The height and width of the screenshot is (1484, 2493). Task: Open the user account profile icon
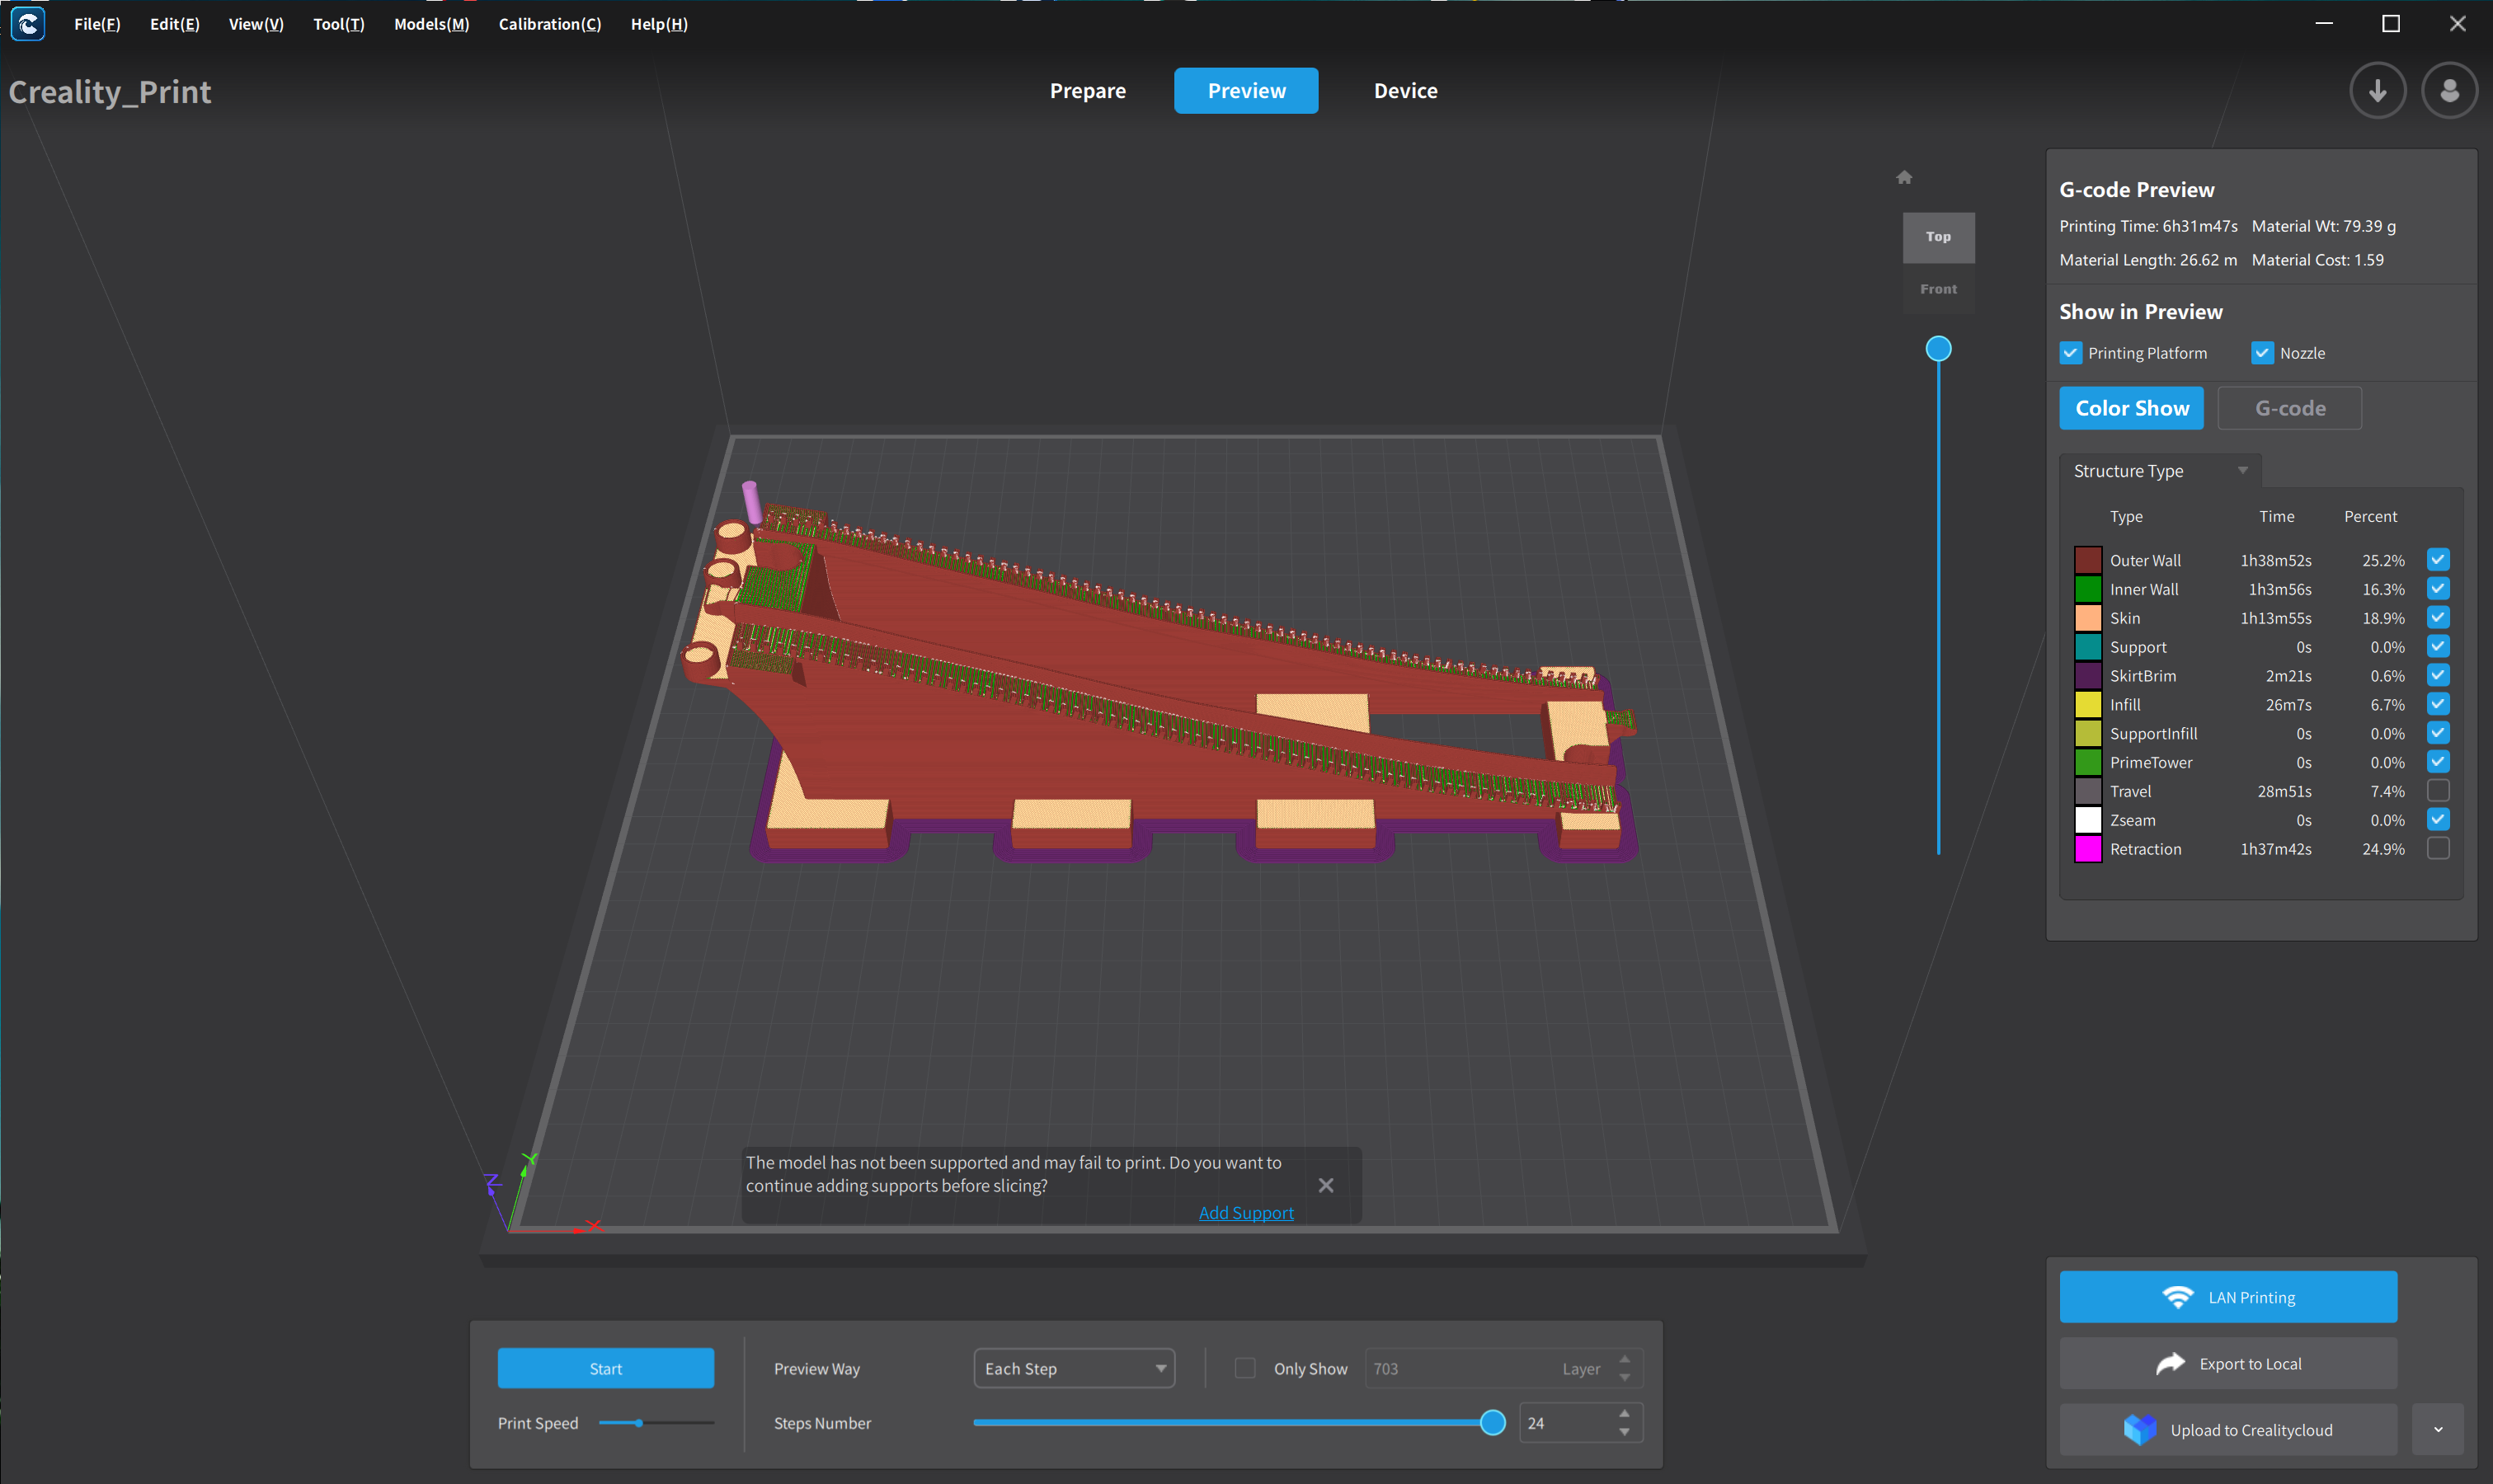[x=2449, y=91]
